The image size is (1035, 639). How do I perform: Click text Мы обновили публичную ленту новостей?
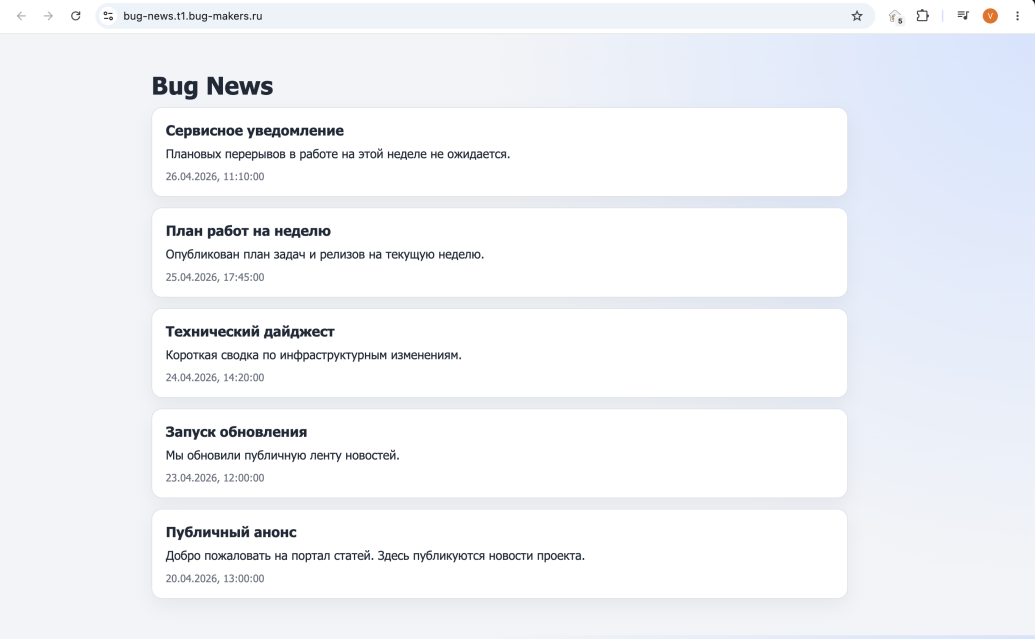click(283, 455)
